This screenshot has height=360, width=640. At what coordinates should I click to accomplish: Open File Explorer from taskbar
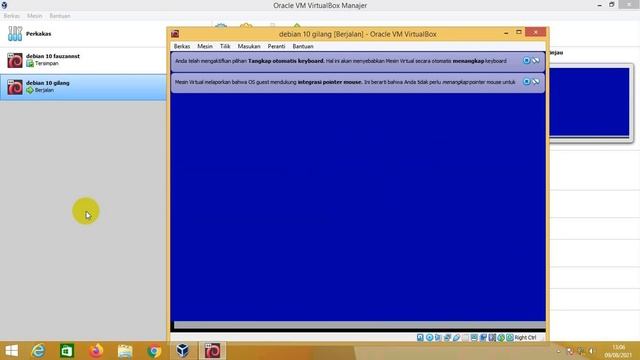pos(125,351)
